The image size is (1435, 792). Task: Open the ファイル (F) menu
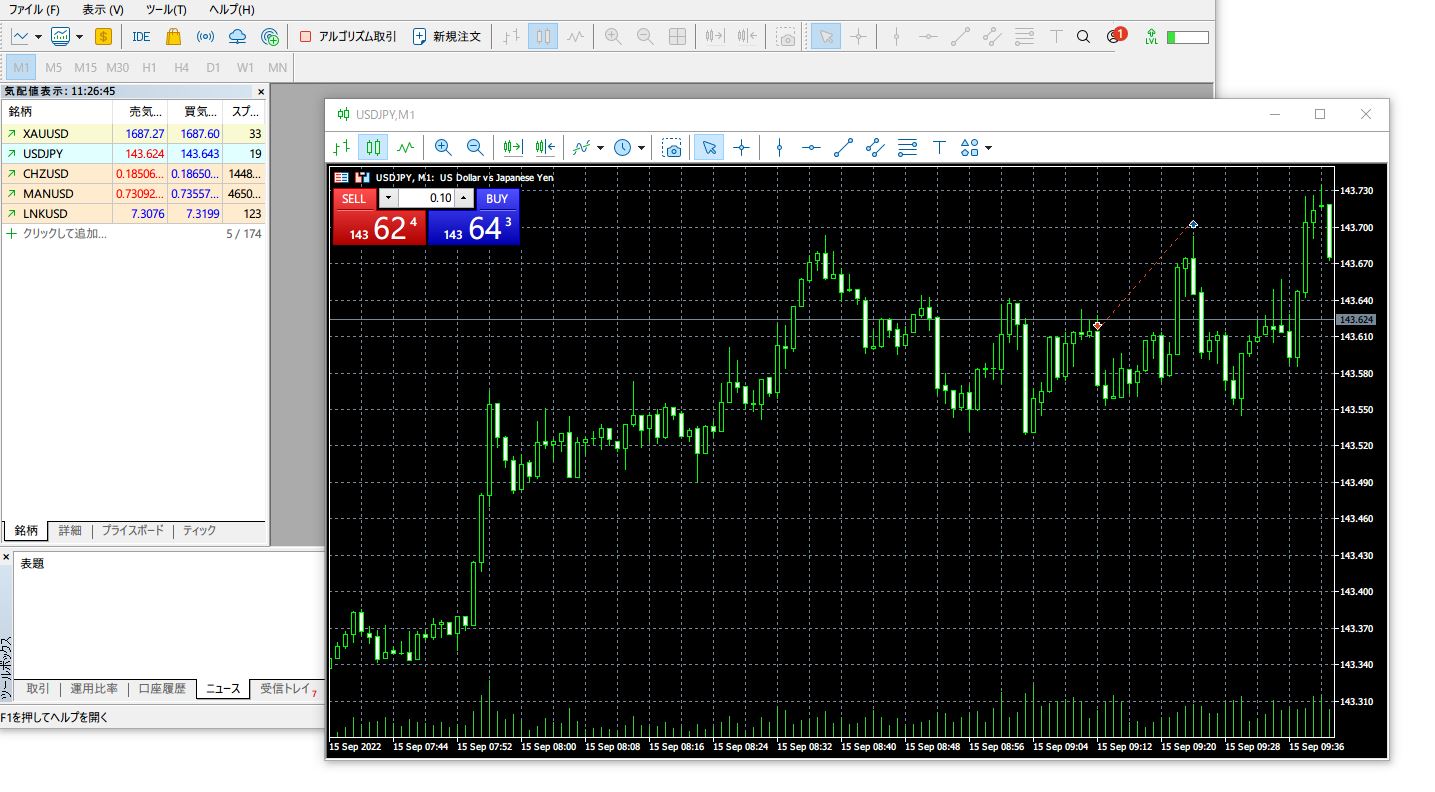coord(33,9)
